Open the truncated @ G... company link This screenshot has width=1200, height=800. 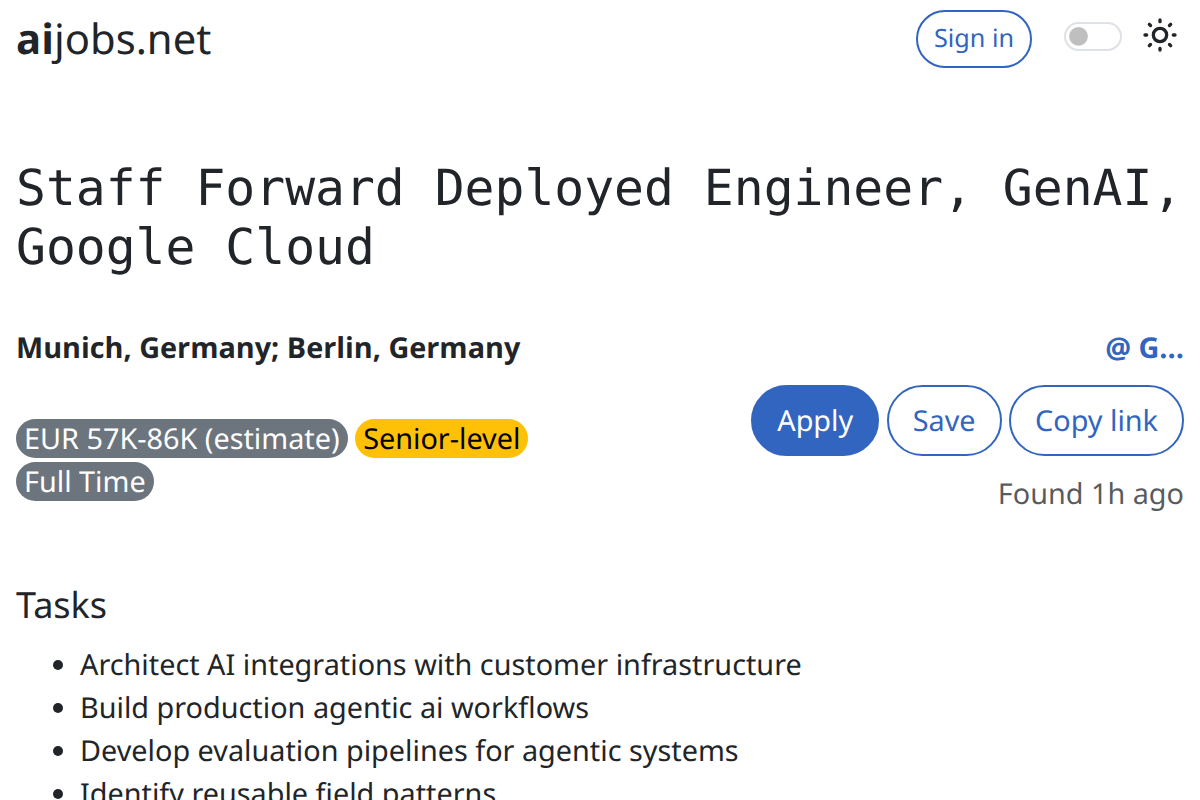(1144, 348)
